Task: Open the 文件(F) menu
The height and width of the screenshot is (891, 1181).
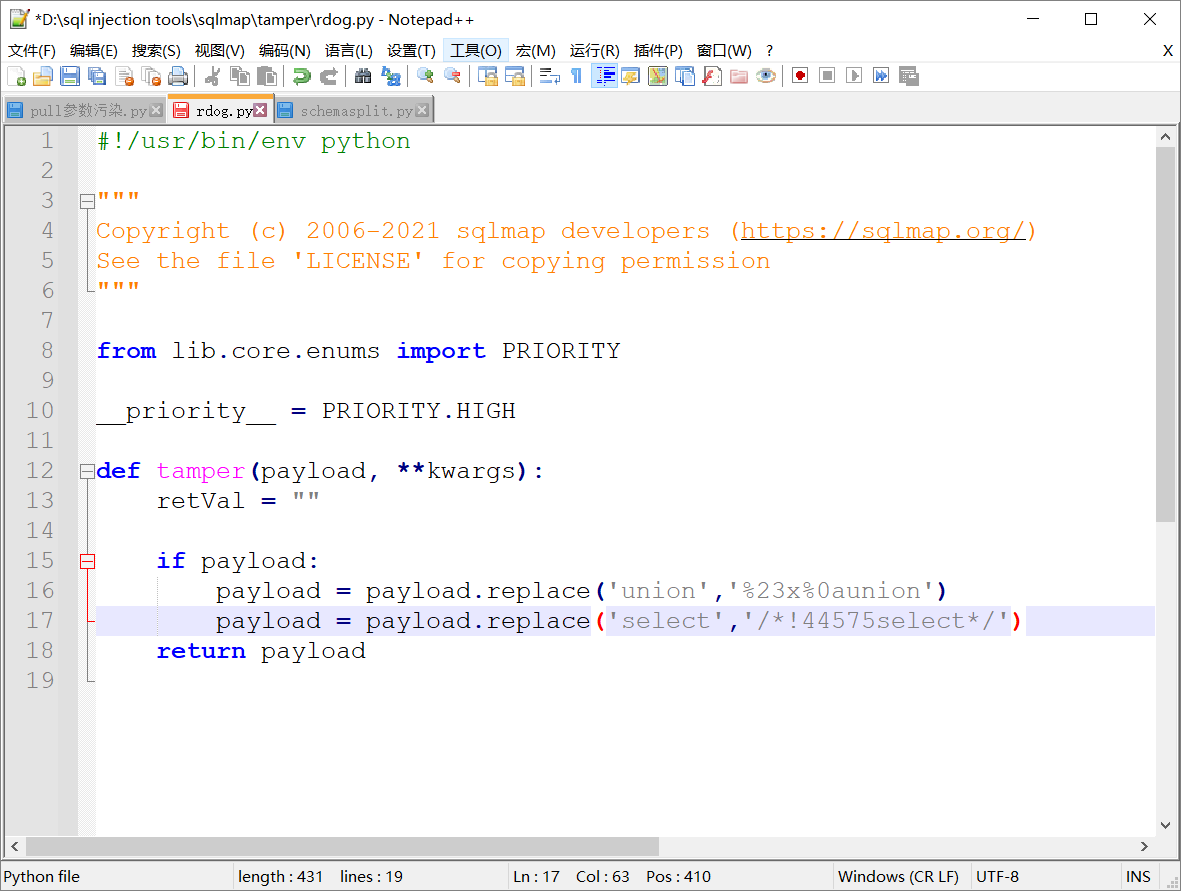Action: coord(32,50)
